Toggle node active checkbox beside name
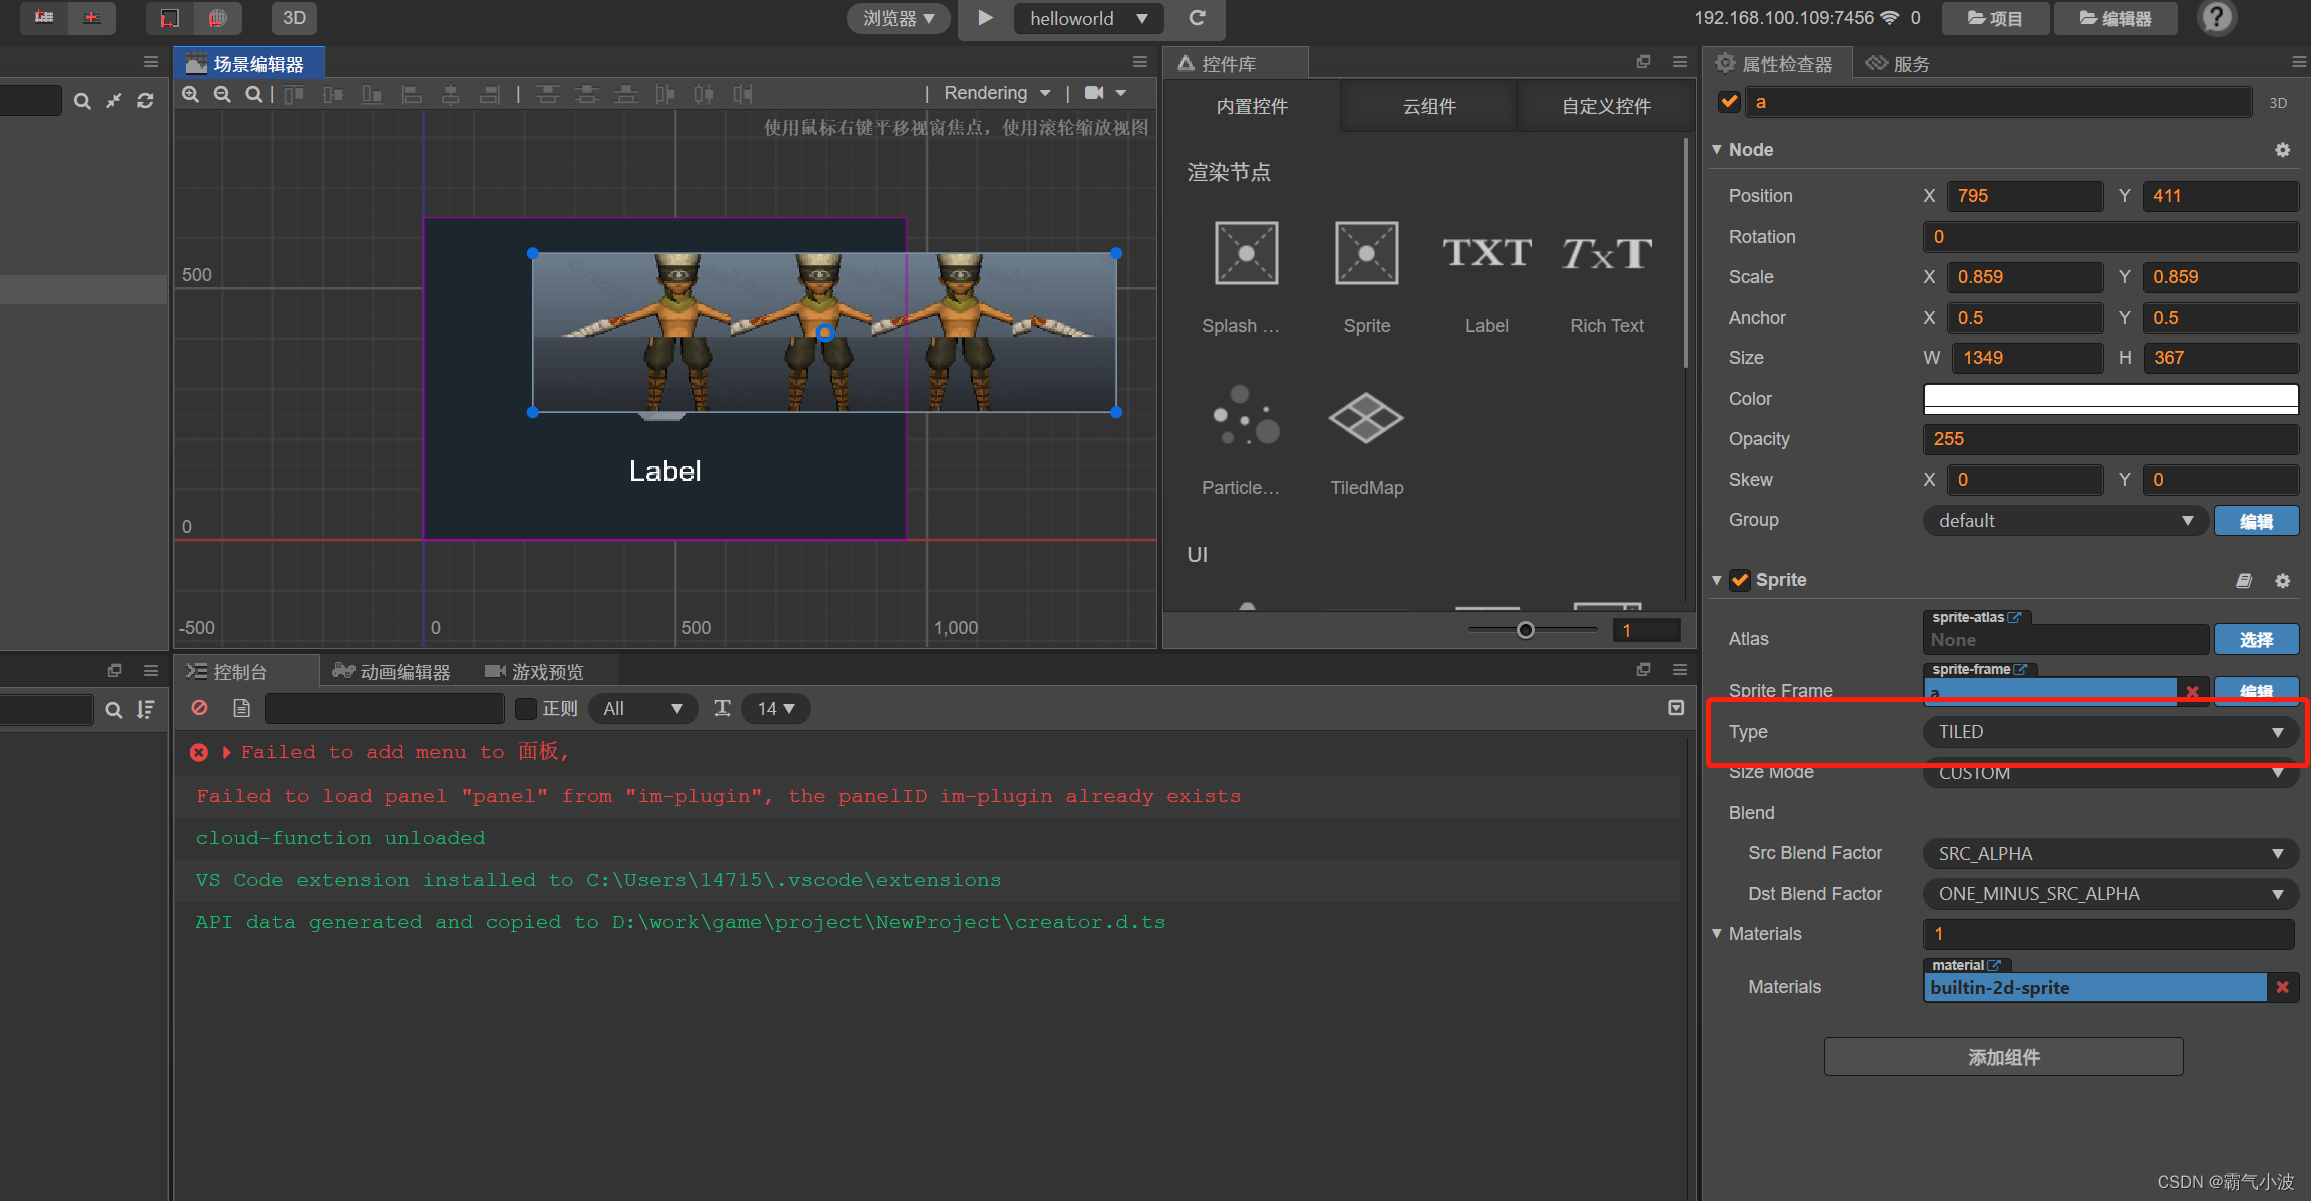 (1729, 102)
